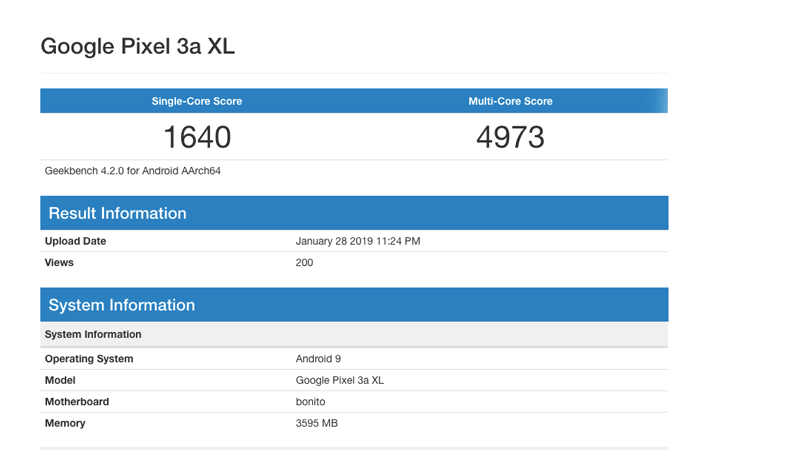
Task: Select the Model value 'Google Pixel 3a XL'
Action: (x=339, y=380)
